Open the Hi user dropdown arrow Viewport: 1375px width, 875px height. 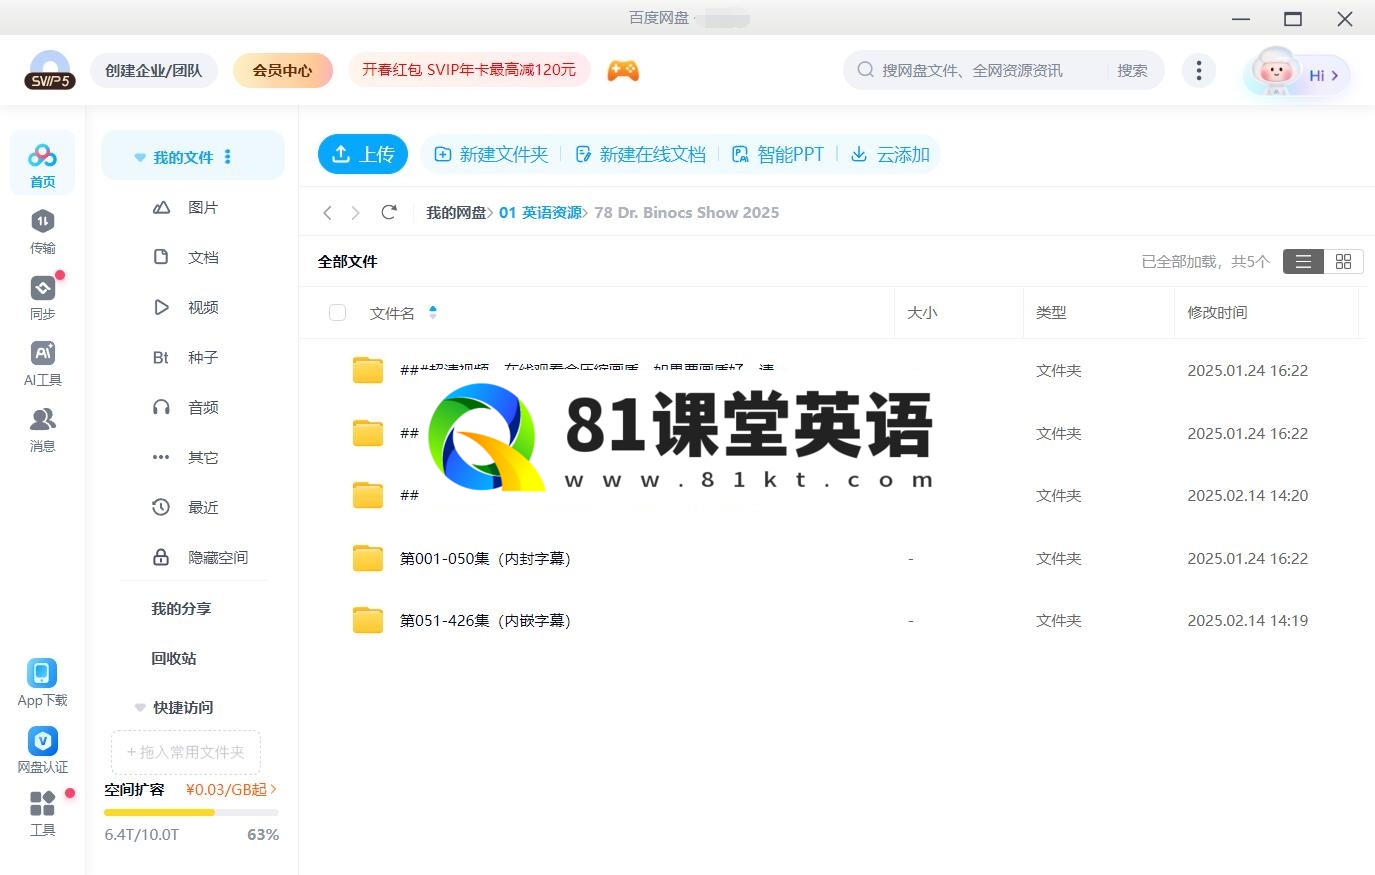tap(1334, 75)
